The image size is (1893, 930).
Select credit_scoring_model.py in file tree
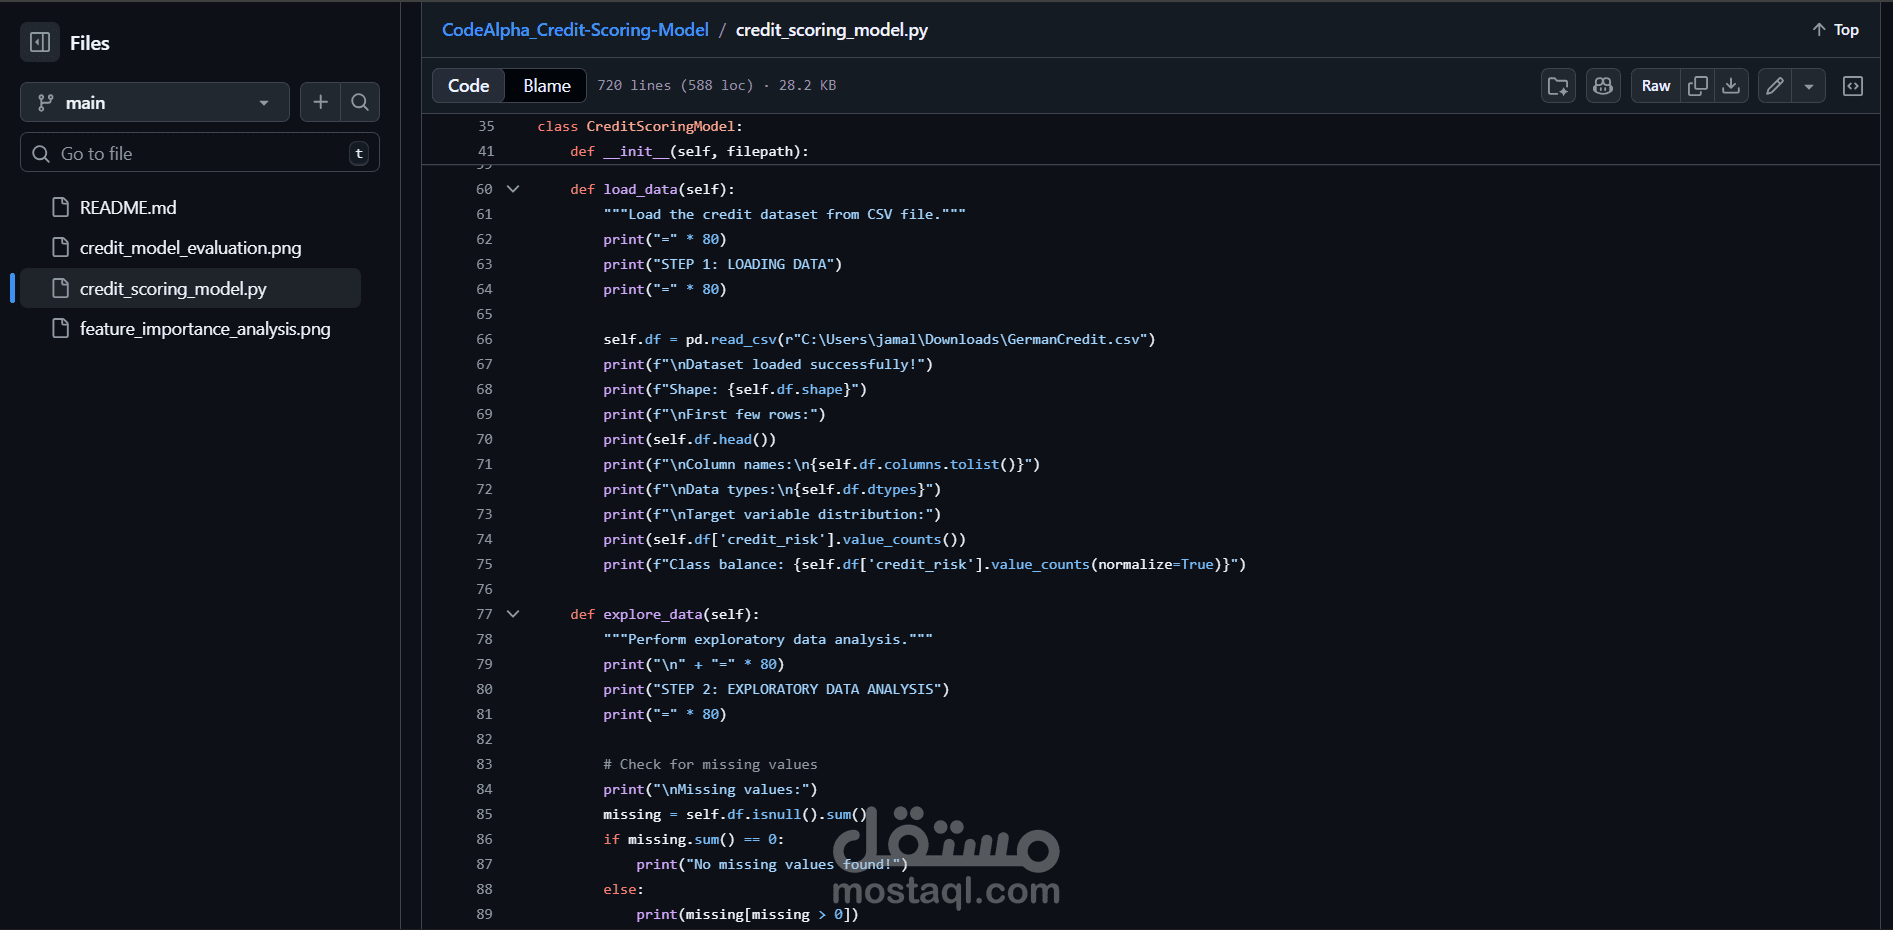(190, 288)
